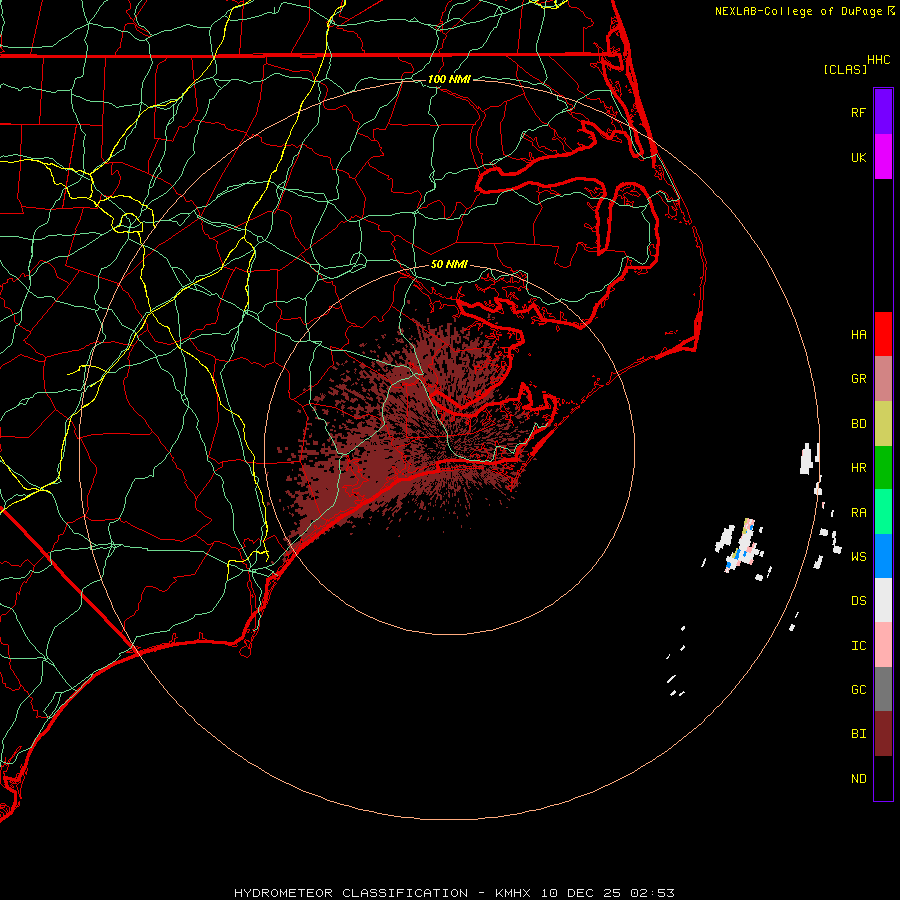Click the BI legend label
The height and width of the screenshot is (900, 900).
point(858,734)
